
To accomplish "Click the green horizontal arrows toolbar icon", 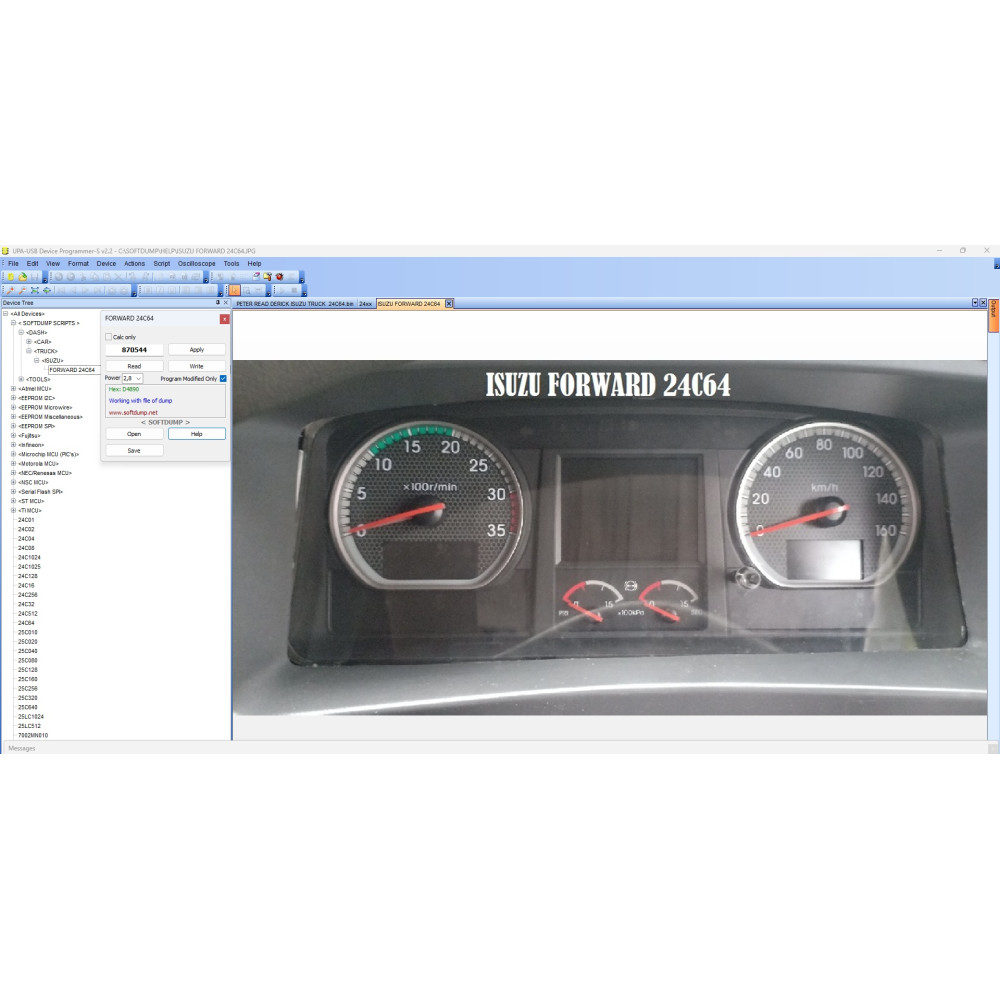I will click(47, 290).
